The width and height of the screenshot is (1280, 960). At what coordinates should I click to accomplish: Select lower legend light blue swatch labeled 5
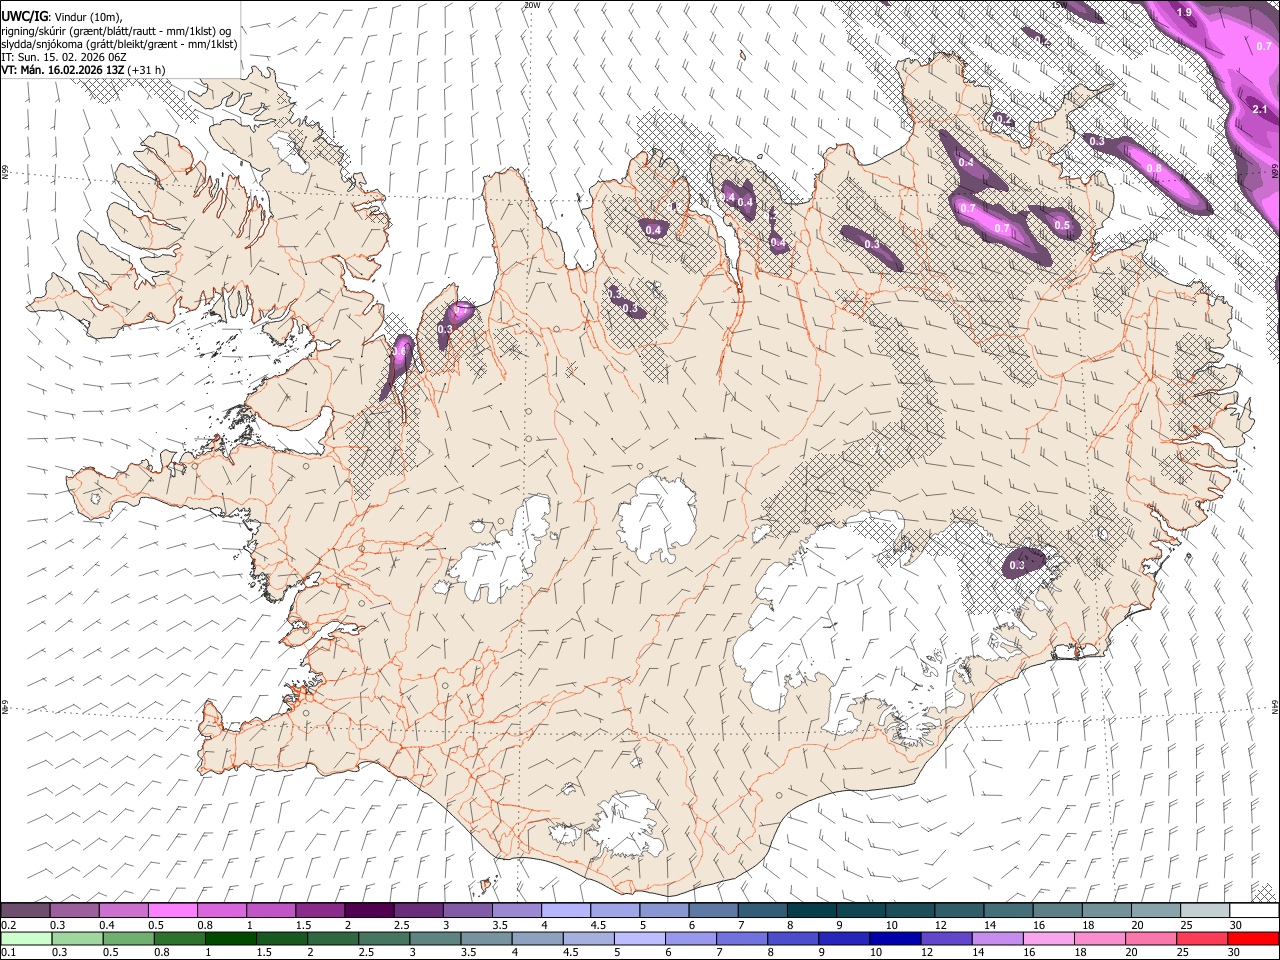(641, 938)
